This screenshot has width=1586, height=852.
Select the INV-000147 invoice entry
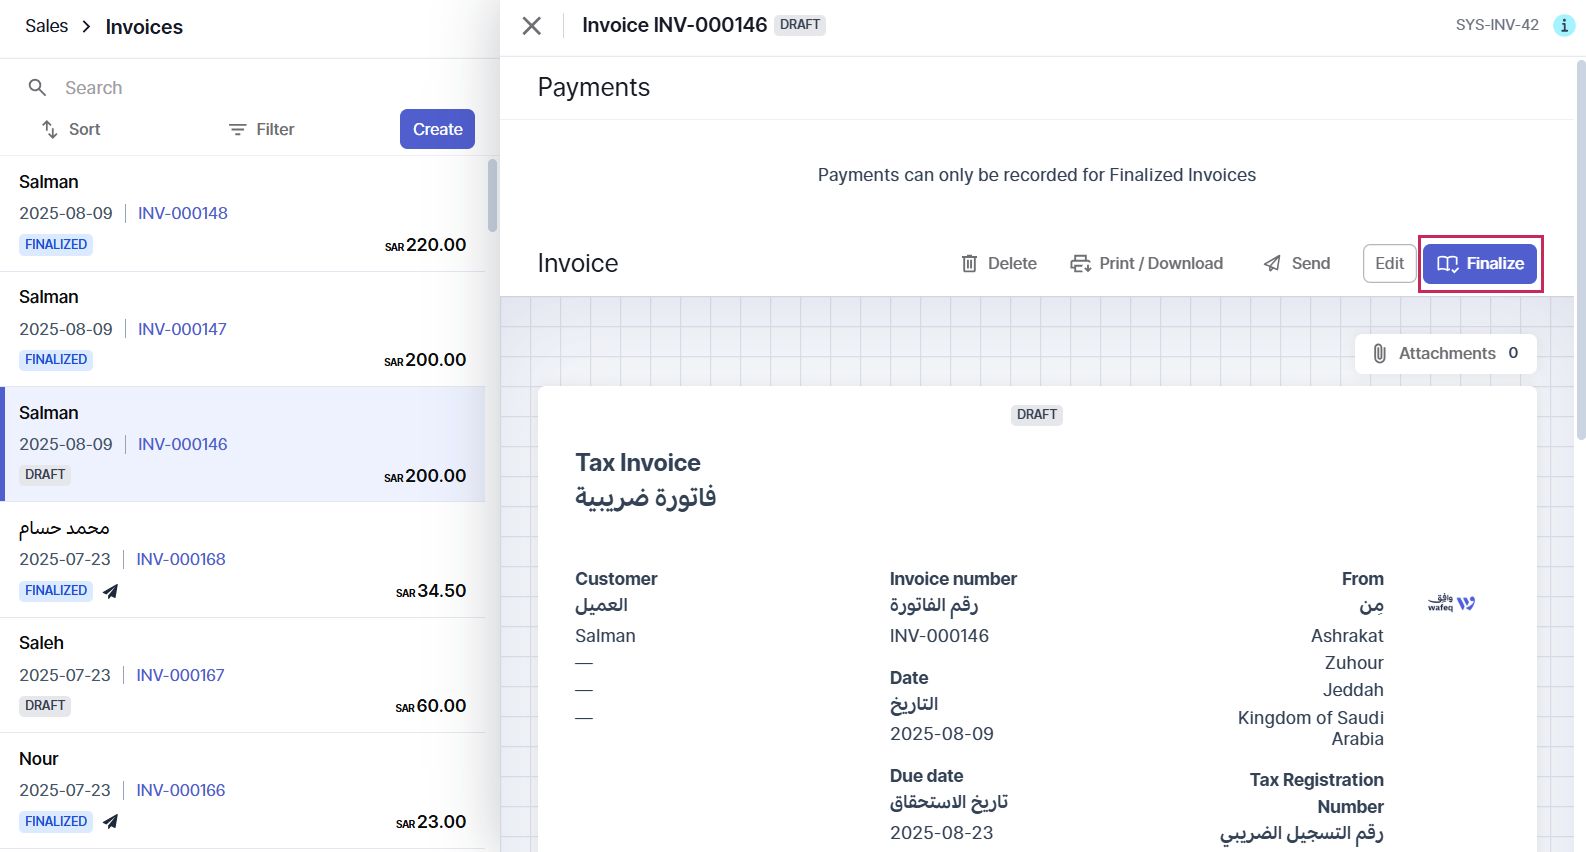pyautogui.click(x=242, y=329)
